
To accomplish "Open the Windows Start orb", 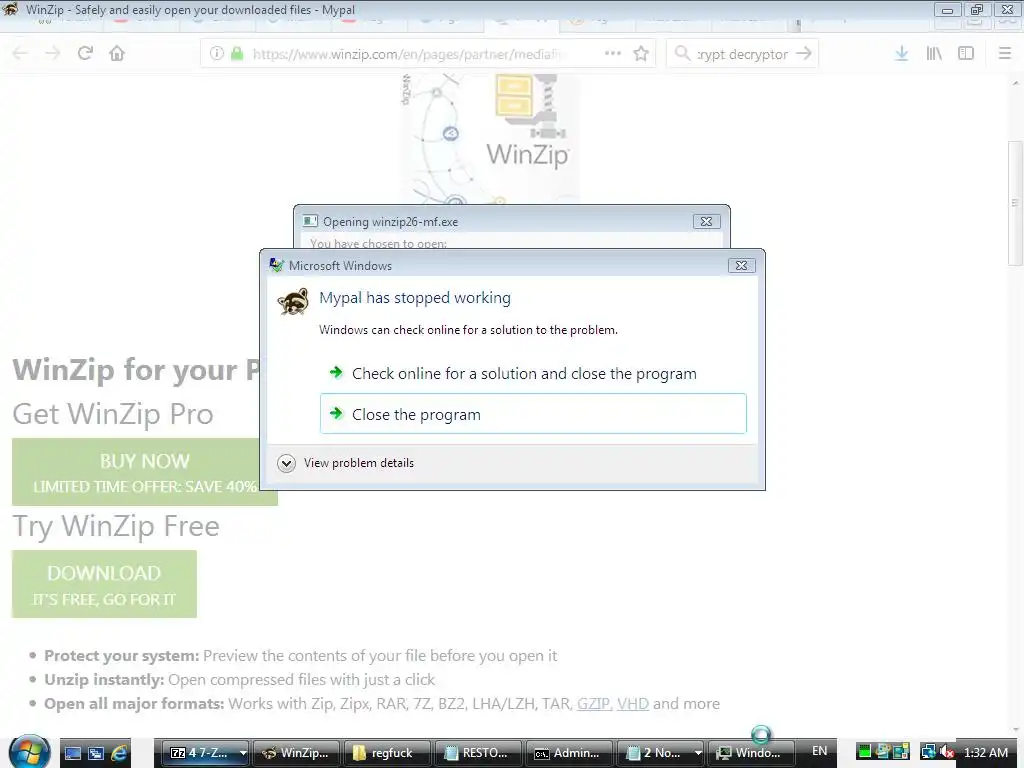I will [x=27, y=752].
